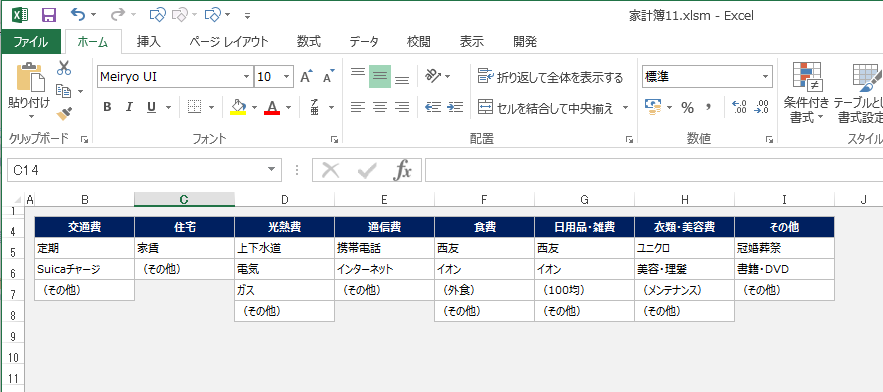This screenshot has width=883, height=392.
Task: Toggle Italic formatting
Action: point(129,107)
